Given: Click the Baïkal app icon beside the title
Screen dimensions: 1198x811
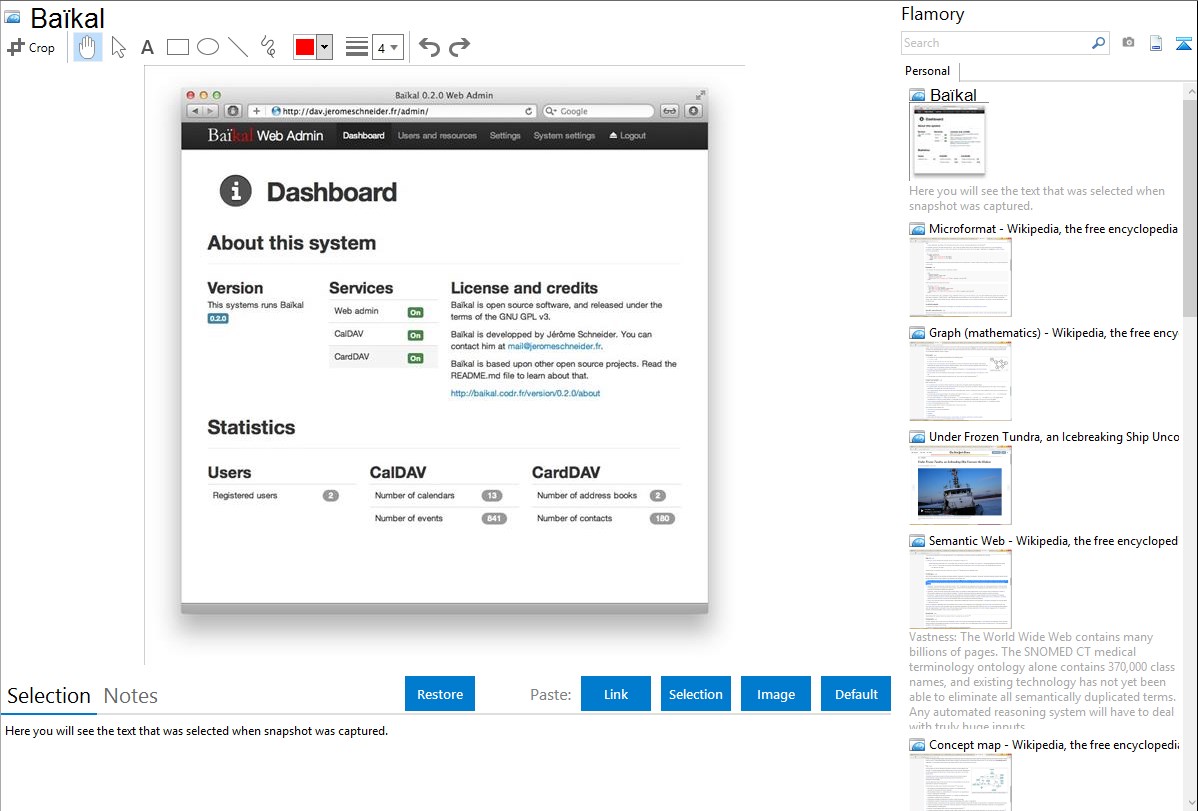Looking at the screenshot, I should click(12, 18).
